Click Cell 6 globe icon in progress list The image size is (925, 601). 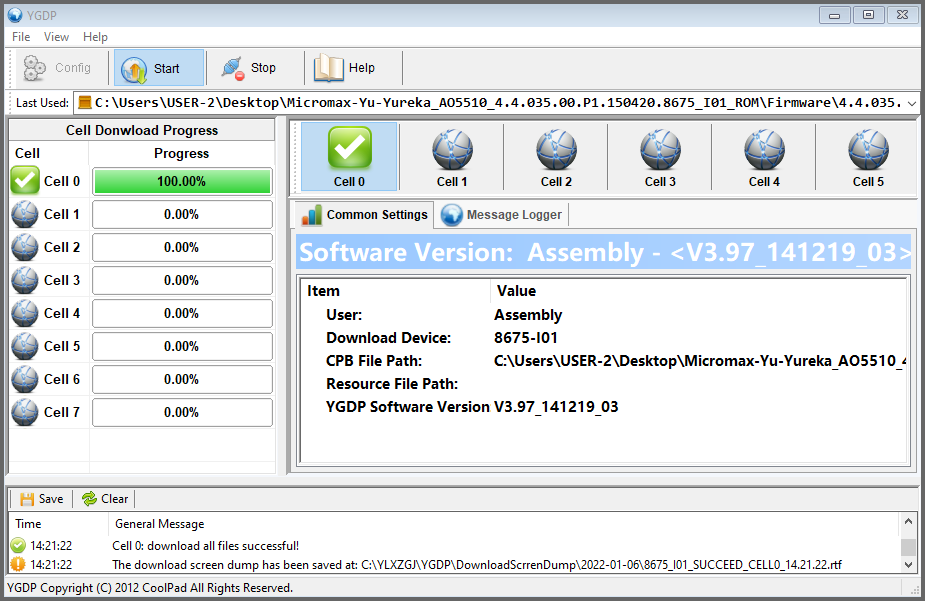(25, 379)
